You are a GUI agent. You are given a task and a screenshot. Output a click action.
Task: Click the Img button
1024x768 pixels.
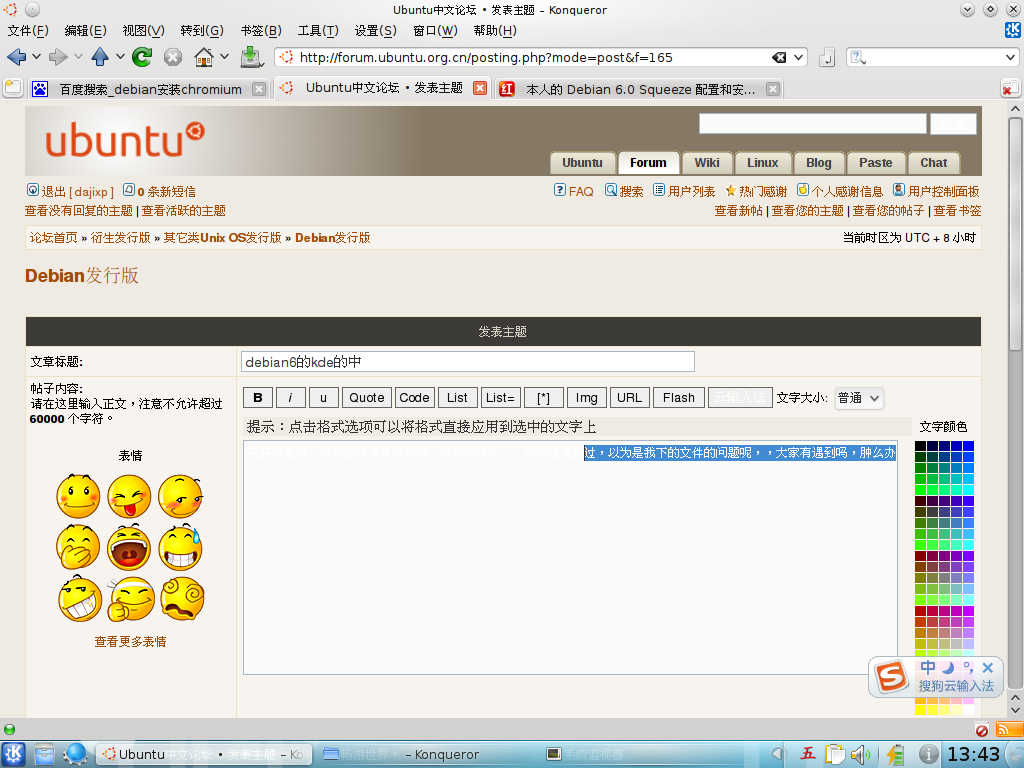click(586, 398)
